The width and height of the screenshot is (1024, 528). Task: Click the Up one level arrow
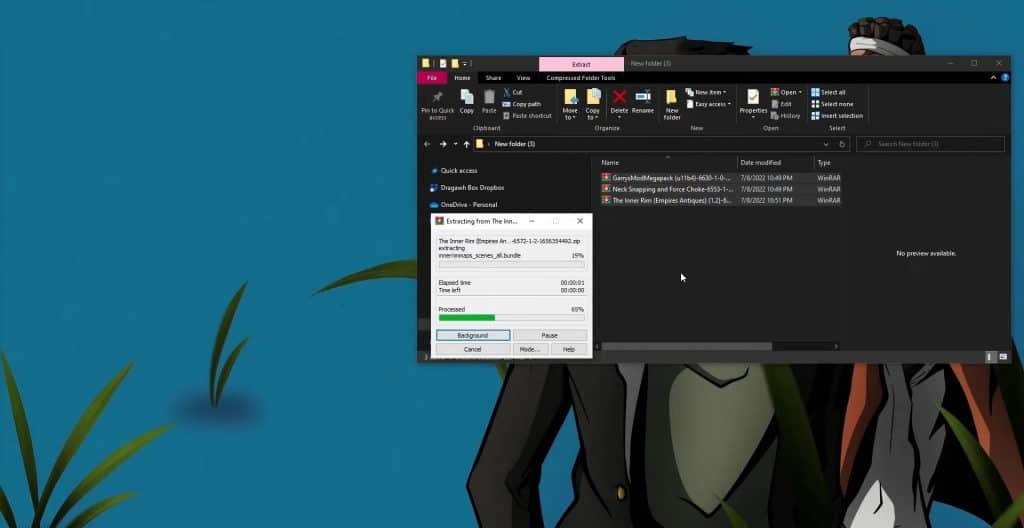[466, 144]
